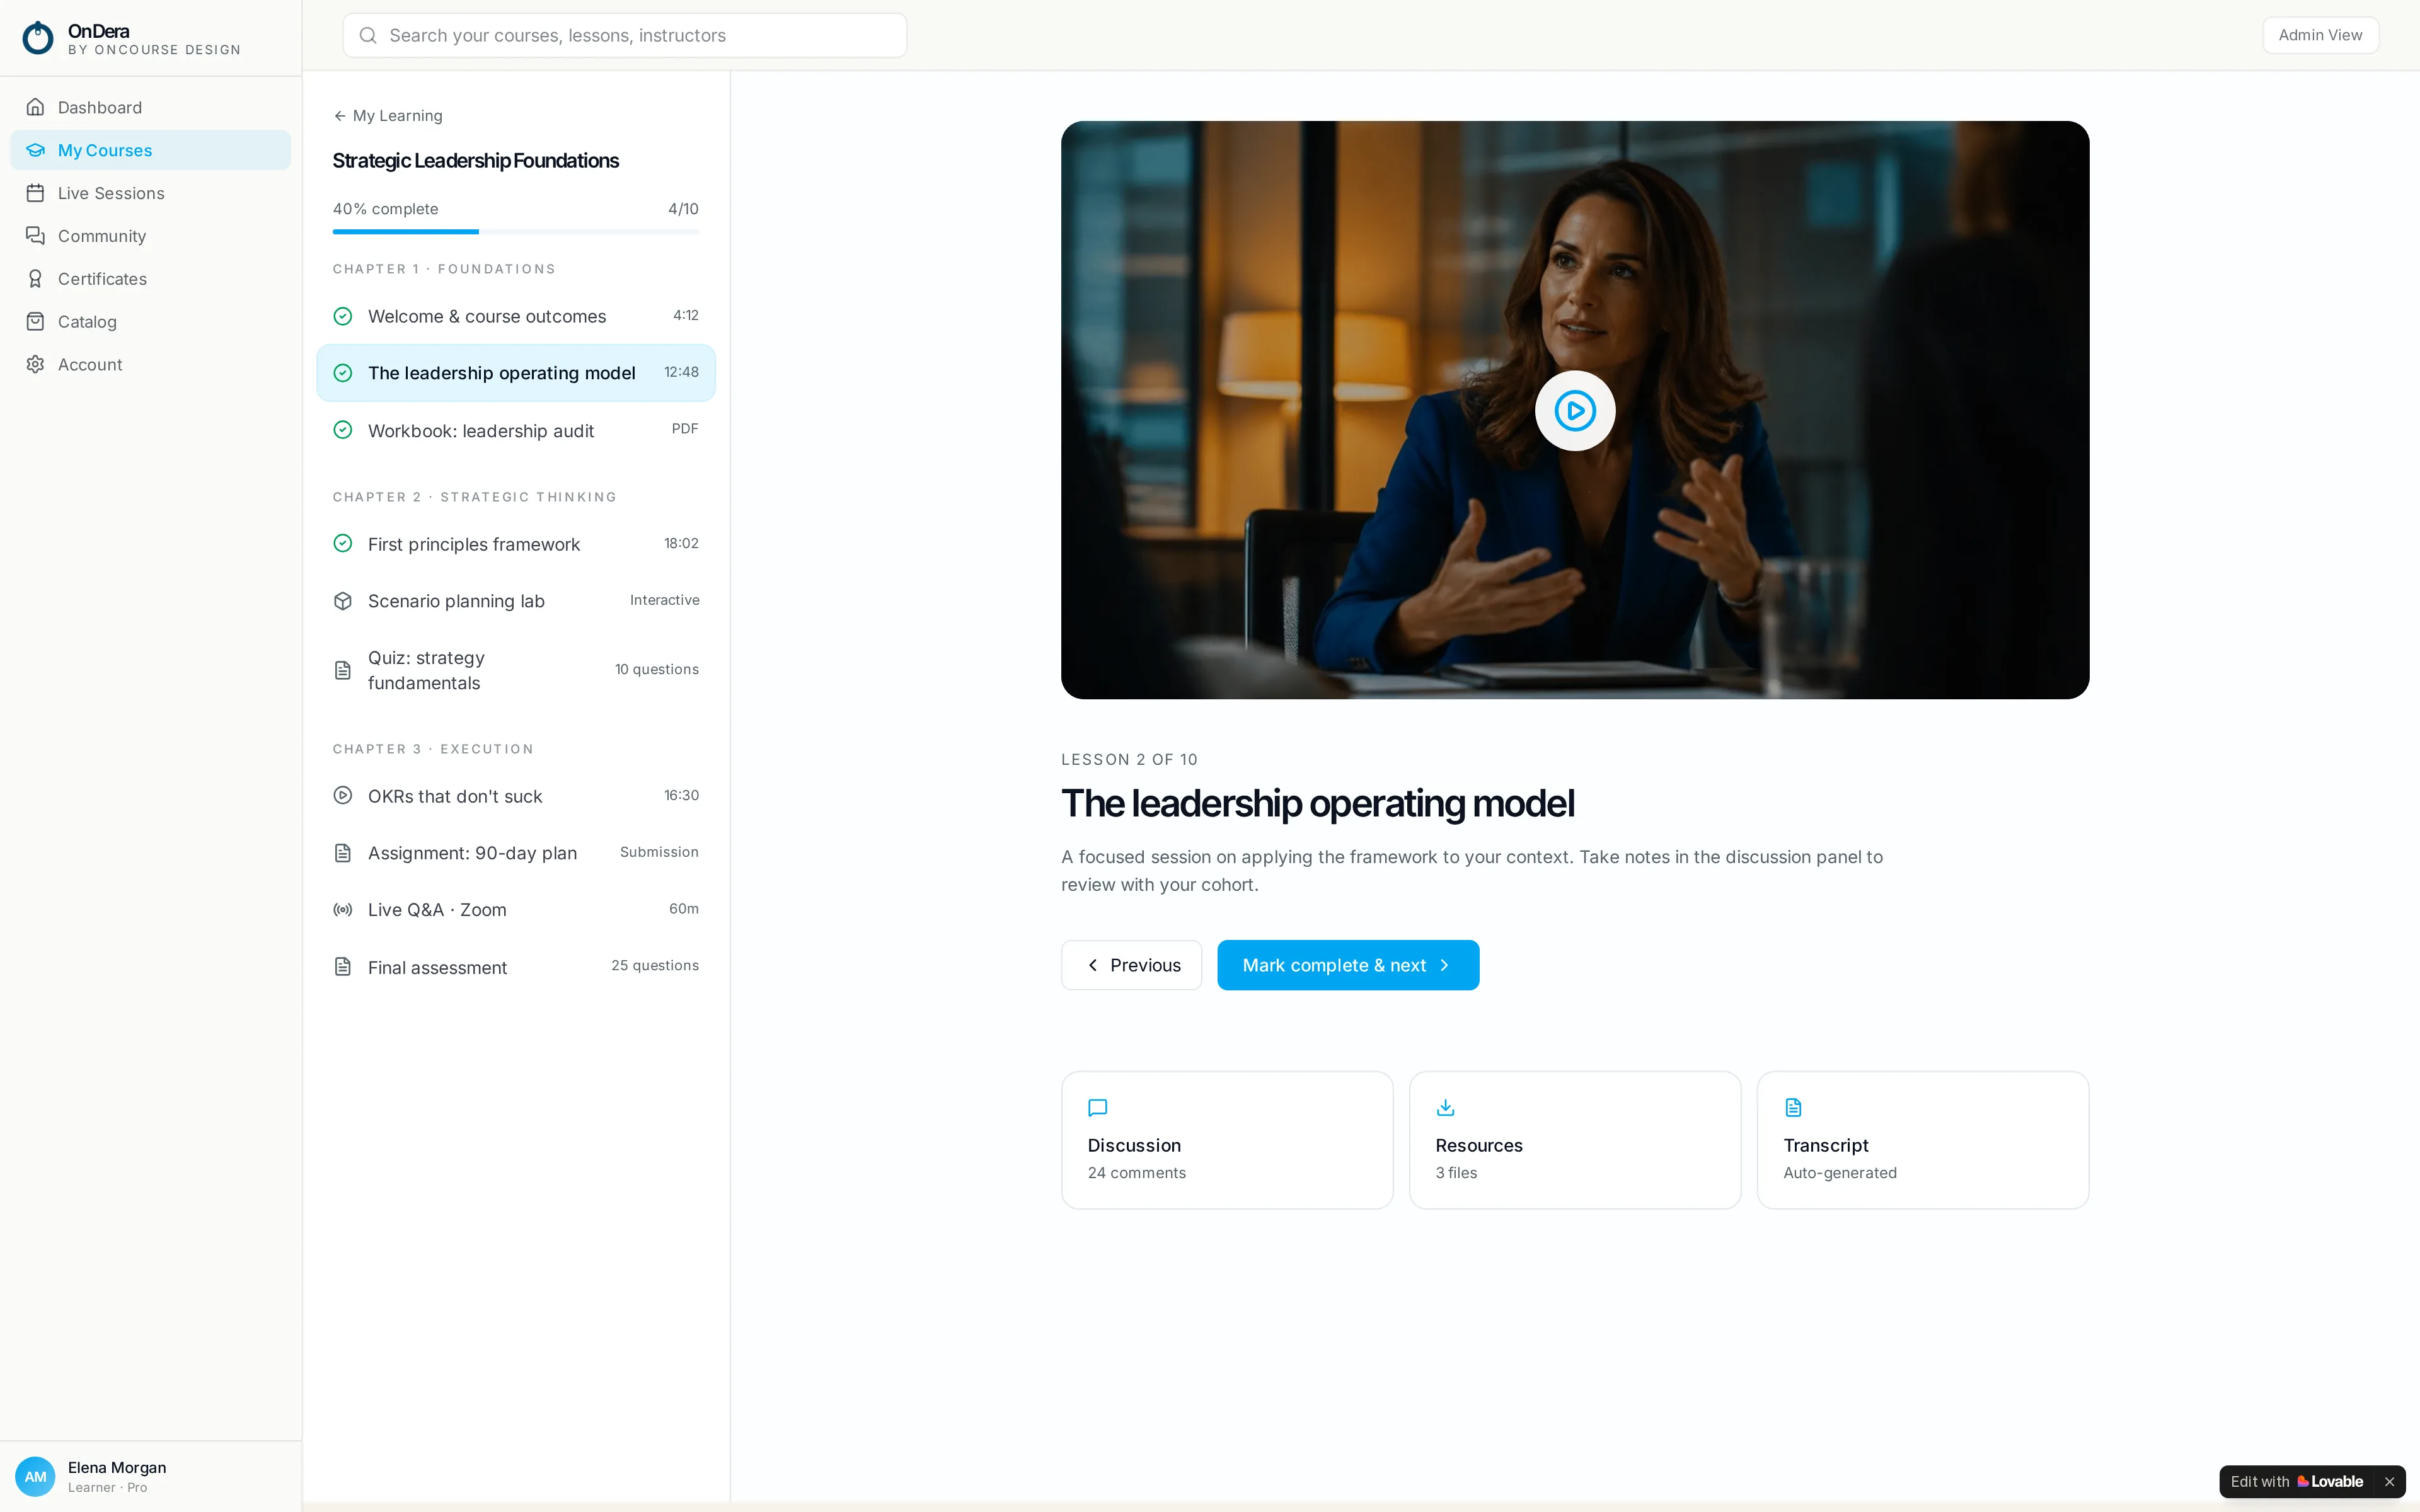Click the 4/10 lesson count
The width and height of the screenshot is (2420, 1512).
tap(683, 209)
